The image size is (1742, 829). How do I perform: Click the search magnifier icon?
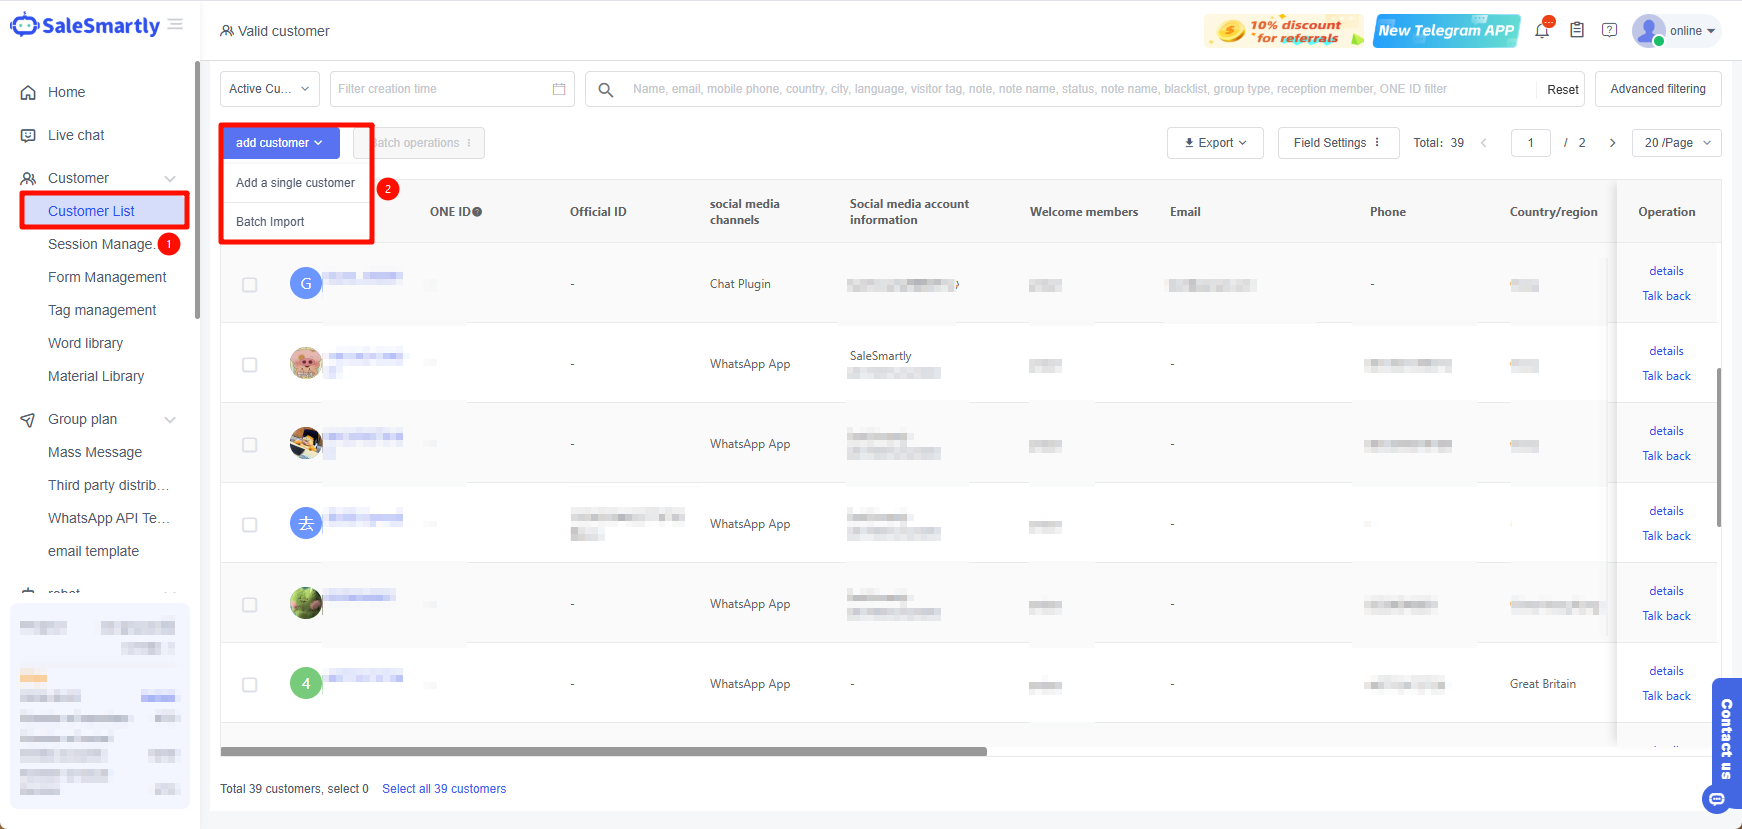tap(606, 90)
